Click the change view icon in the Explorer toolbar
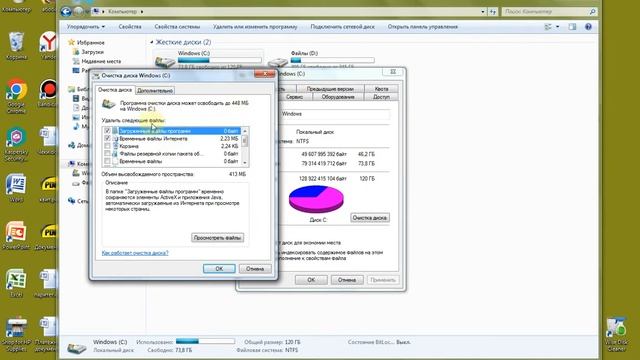 [548, 27]
